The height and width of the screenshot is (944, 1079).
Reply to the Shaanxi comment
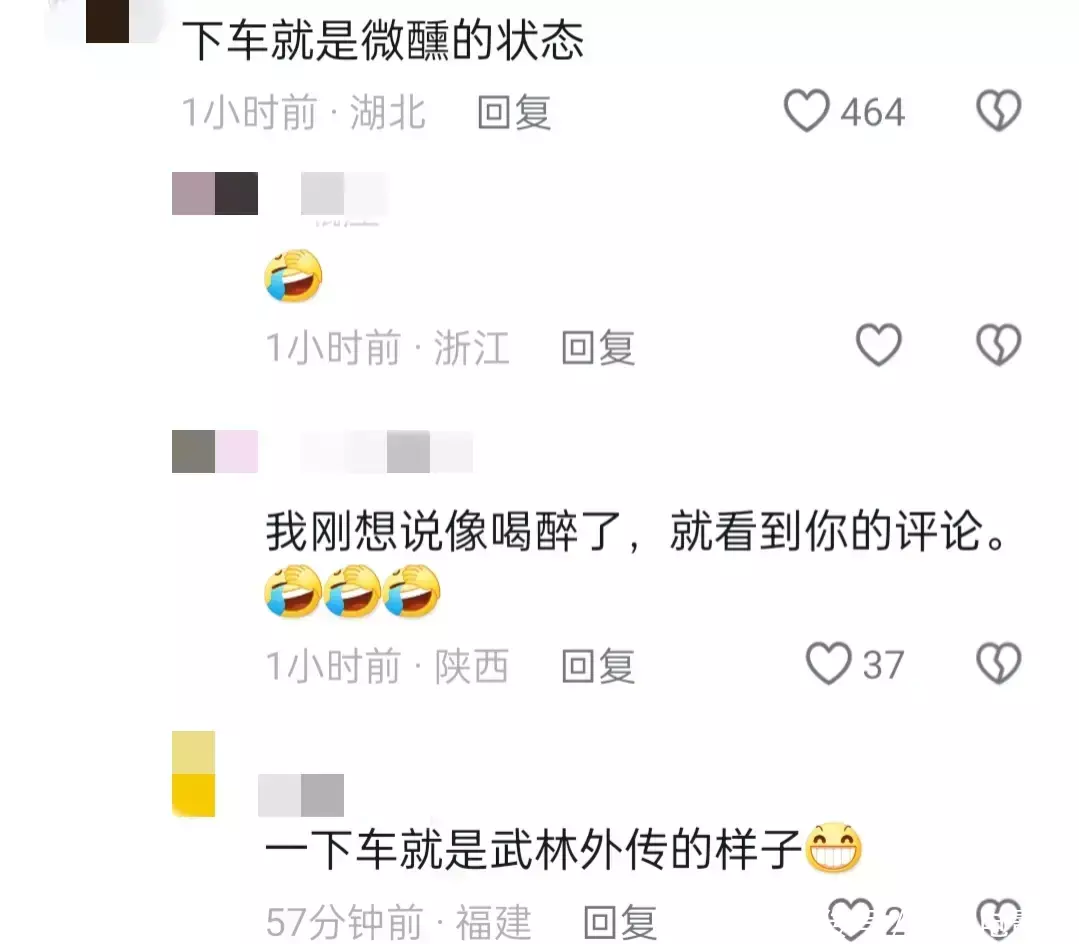598,666
